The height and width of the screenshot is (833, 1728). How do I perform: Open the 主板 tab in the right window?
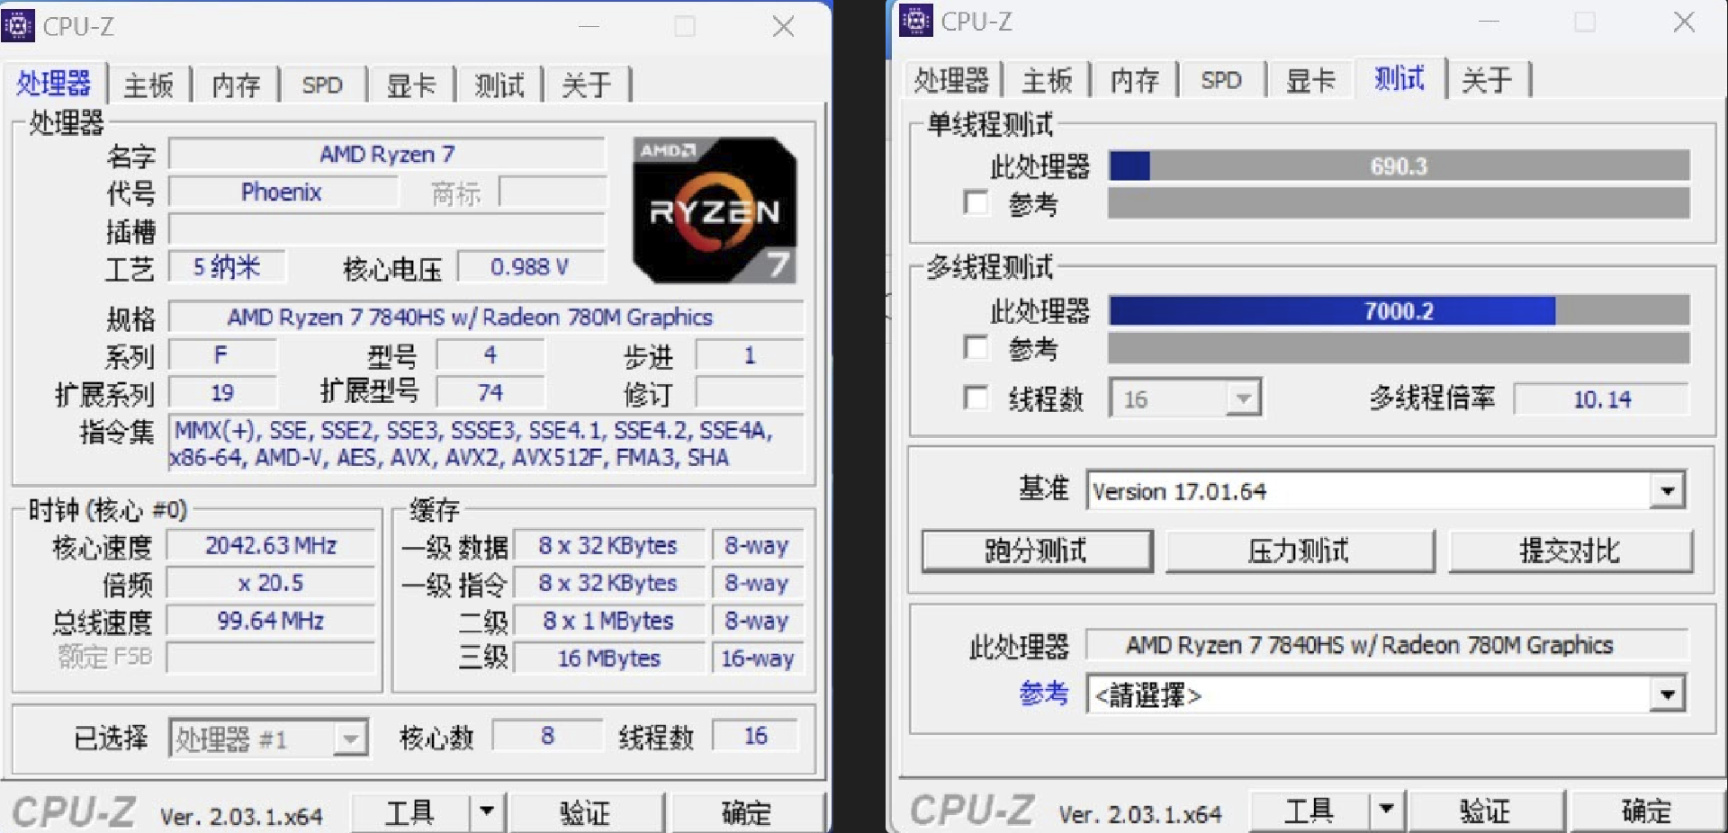click(1047, 80)
